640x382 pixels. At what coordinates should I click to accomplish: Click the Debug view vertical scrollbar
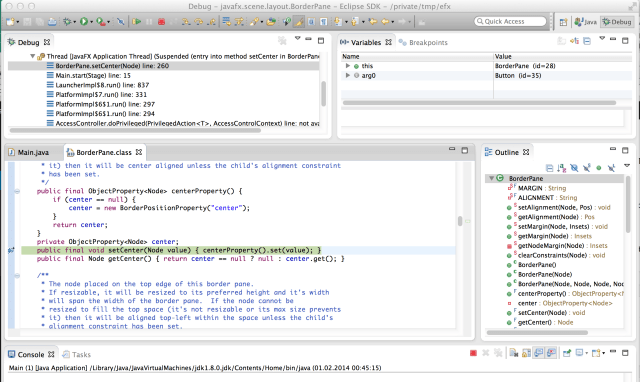[324, 94]
